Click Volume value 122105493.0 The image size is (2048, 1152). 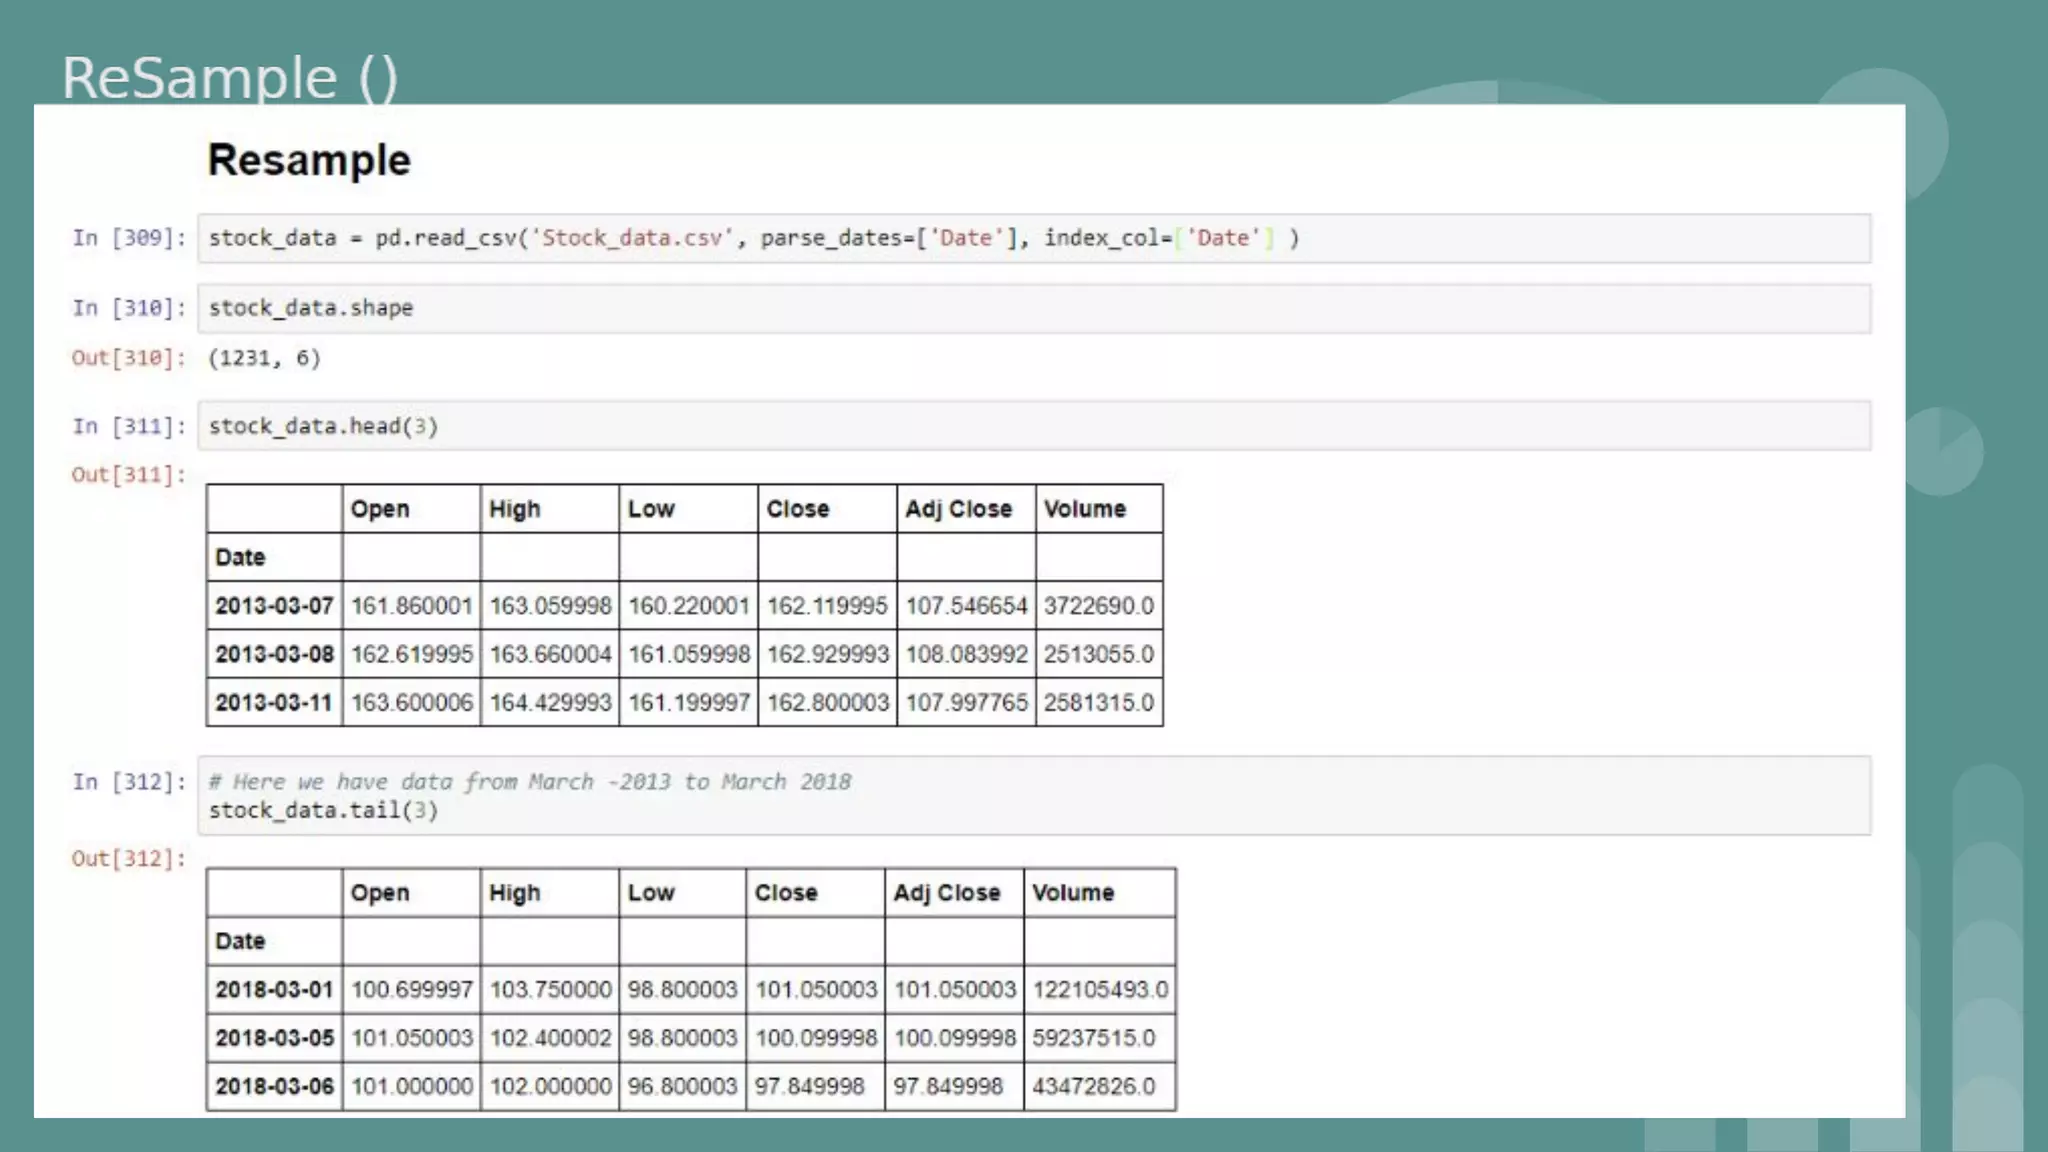click(x=1100, y=990)
